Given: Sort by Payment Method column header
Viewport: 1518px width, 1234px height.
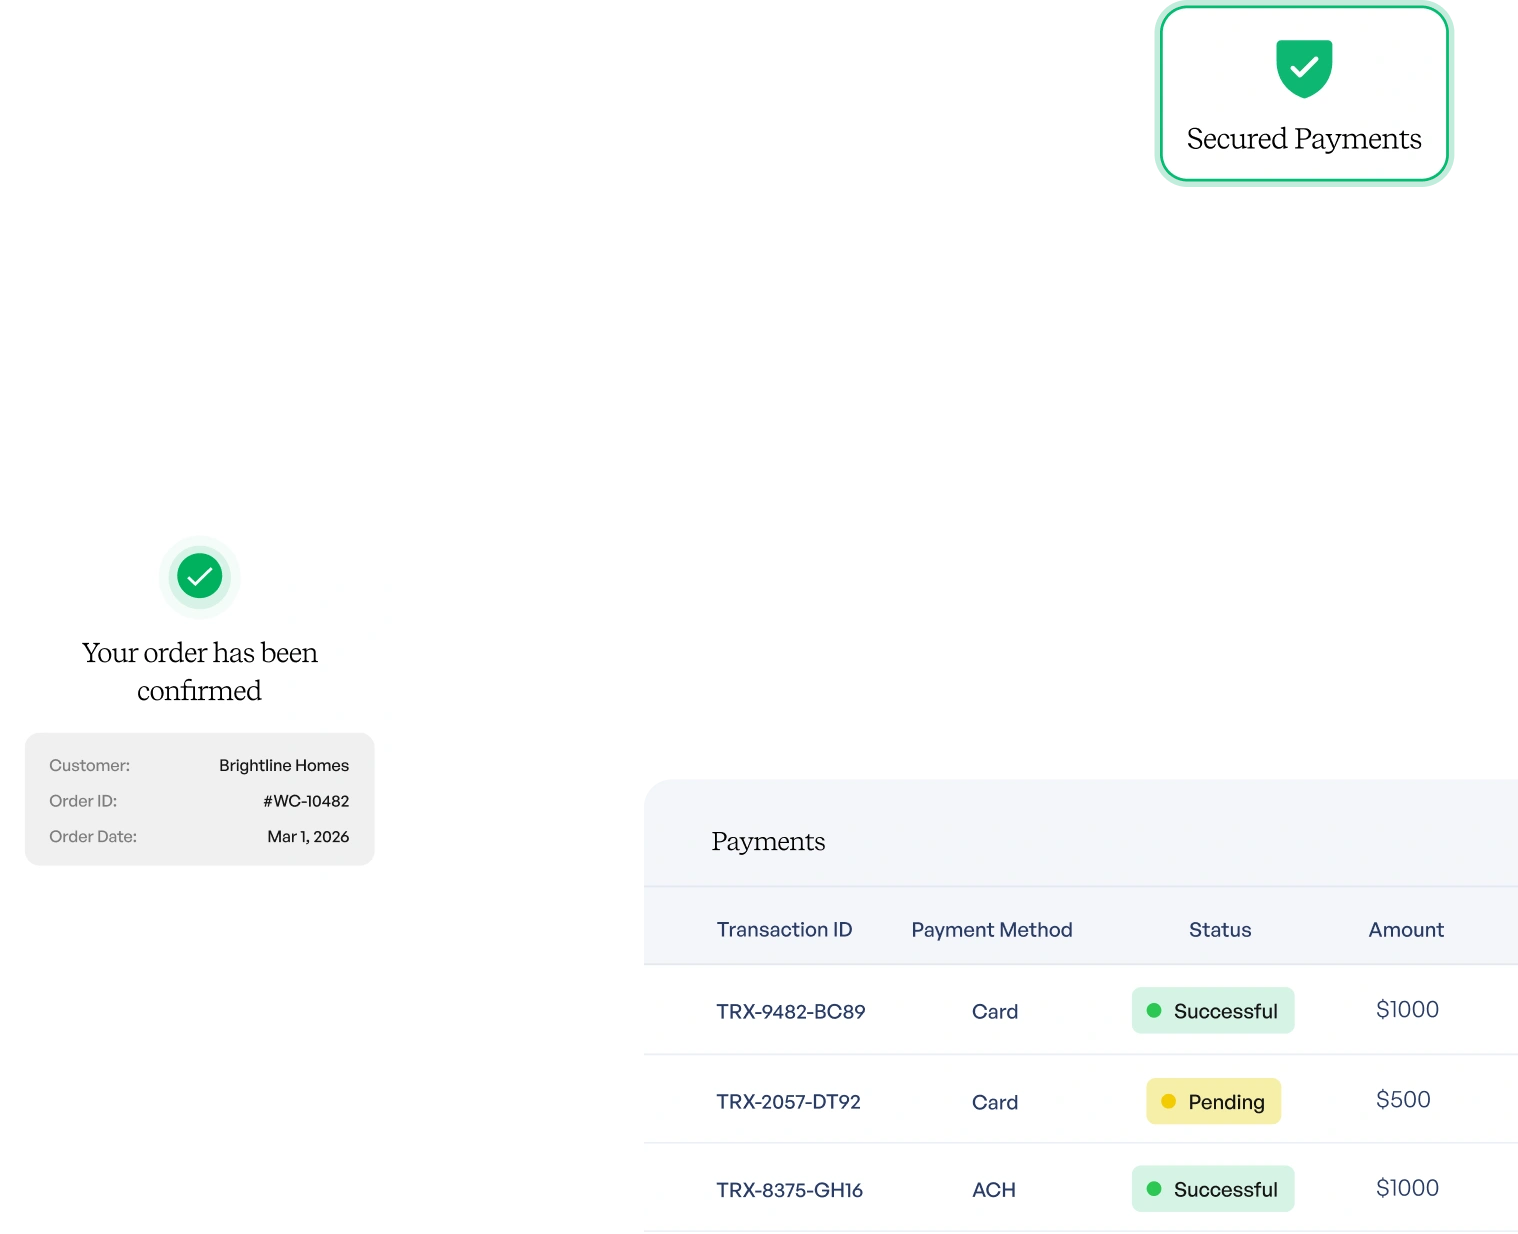Looking at the screenshot, I should (x=991, y=930).
